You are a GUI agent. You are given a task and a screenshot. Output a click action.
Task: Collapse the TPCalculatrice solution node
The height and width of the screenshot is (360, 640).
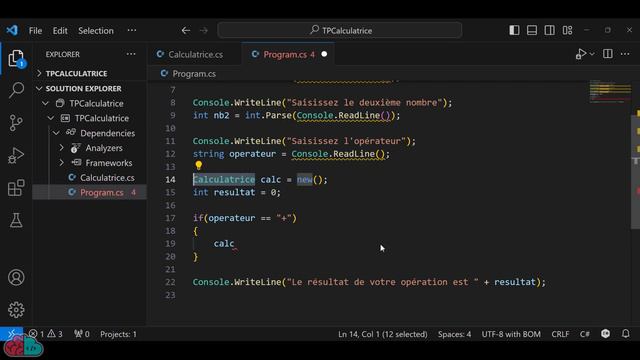(x=46, y=103)
